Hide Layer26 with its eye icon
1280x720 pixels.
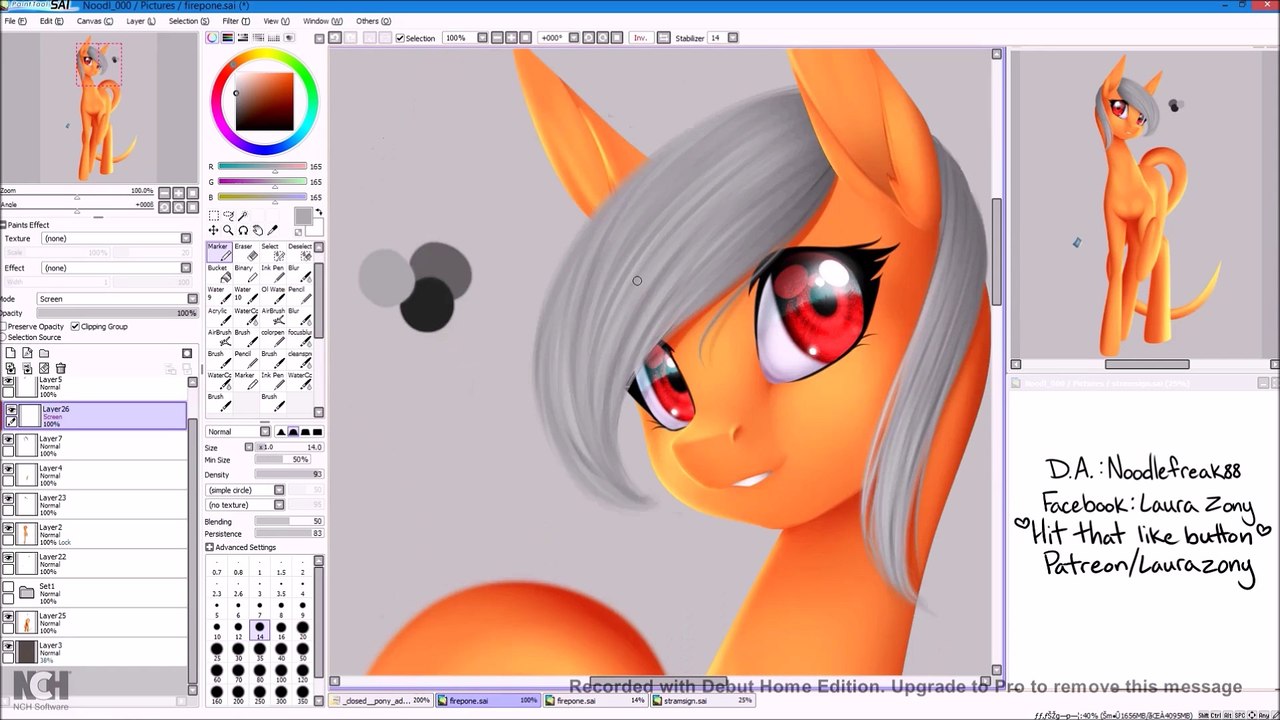click(10, 410)
